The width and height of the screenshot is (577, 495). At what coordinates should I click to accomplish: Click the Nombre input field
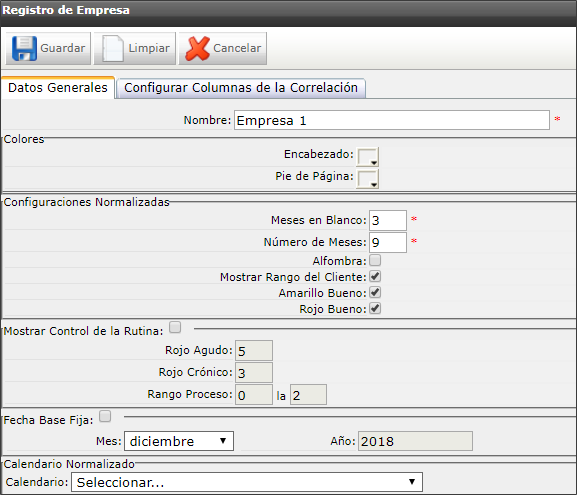coord(392,120)
